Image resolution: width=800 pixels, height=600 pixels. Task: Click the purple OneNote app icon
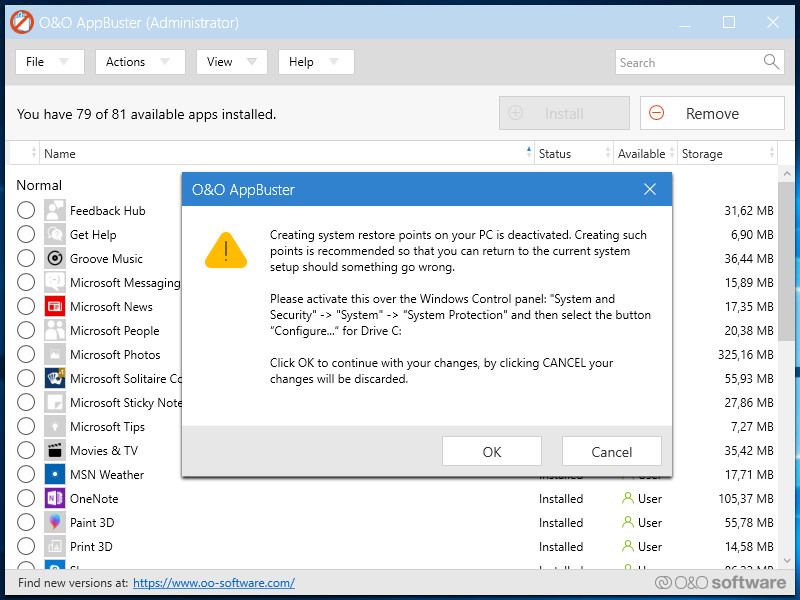55,498
